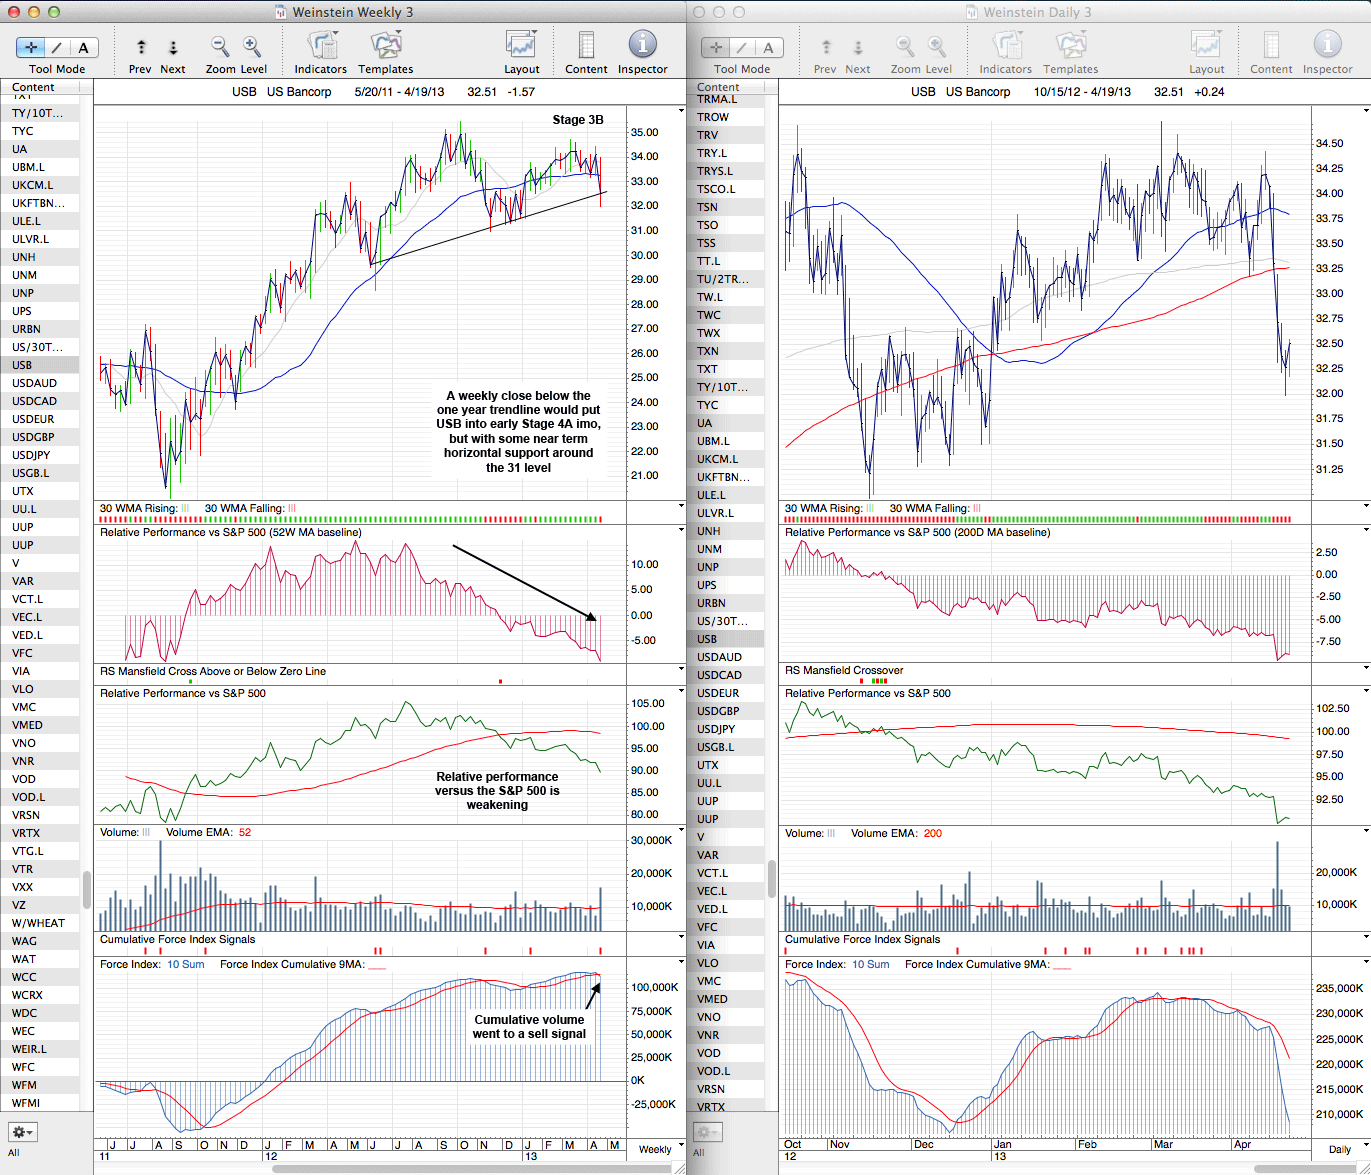Zoom in using the plus magnifier in the Weekly window
Image resolution: width=1371 pixels, height=1175 pixels.
pyautogui.click(x=252, y=46)
